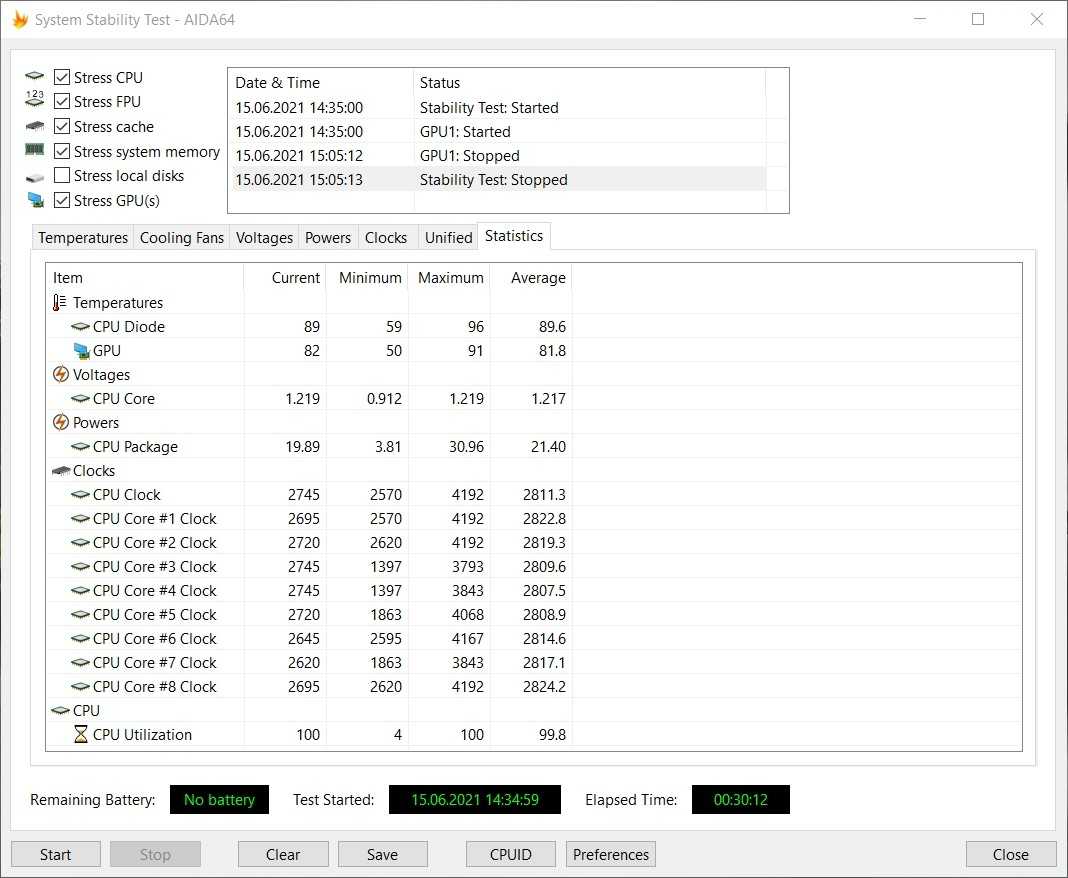Click the hourglass icon beside CPU Utilization
This screenshot has height=878, width=1068.
click(81, 735)
